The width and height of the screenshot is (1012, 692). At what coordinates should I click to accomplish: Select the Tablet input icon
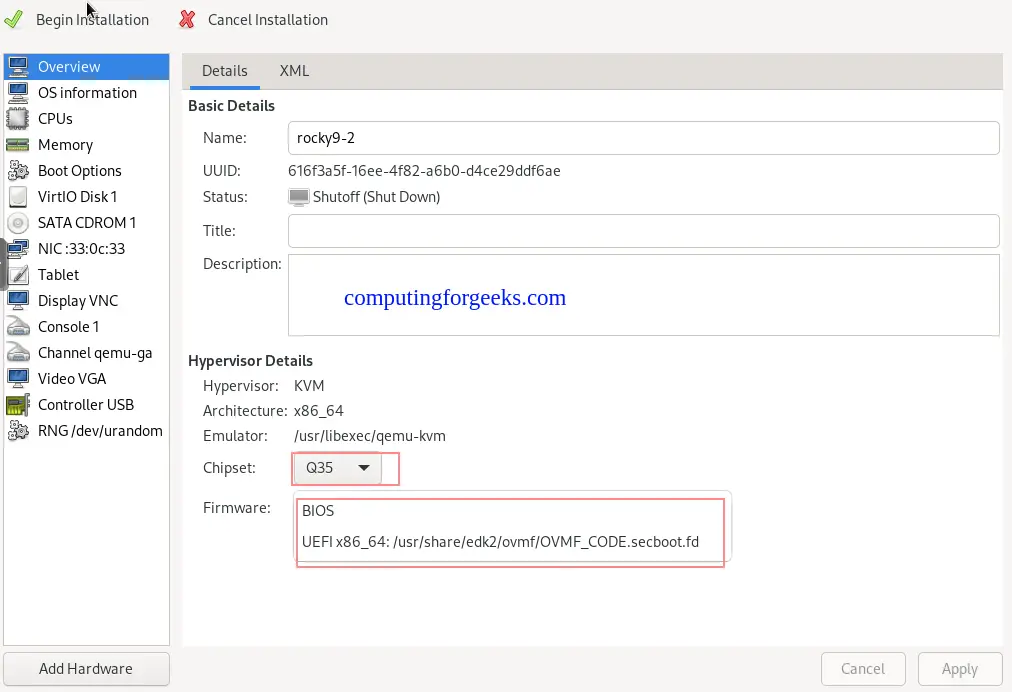pos(18,274)
